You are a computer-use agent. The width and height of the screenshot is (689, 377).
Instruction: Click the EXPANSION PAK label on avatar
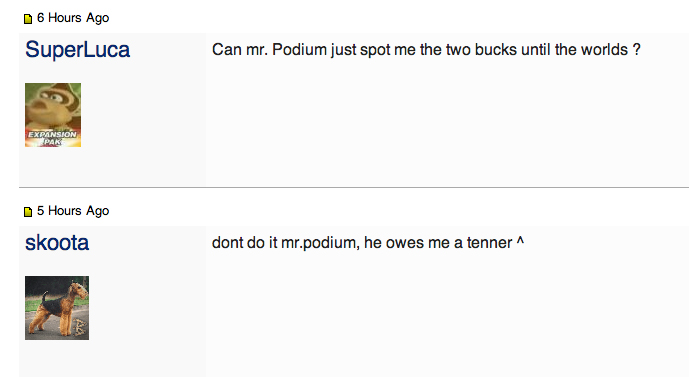point(52,138)
